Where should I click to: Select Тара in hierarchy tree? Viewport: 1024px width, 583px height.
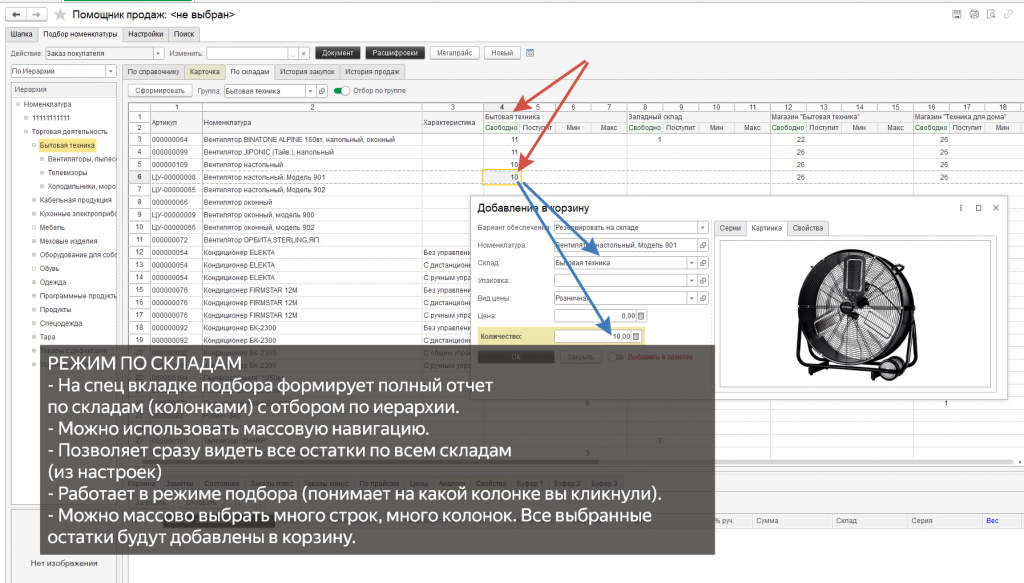47,338
